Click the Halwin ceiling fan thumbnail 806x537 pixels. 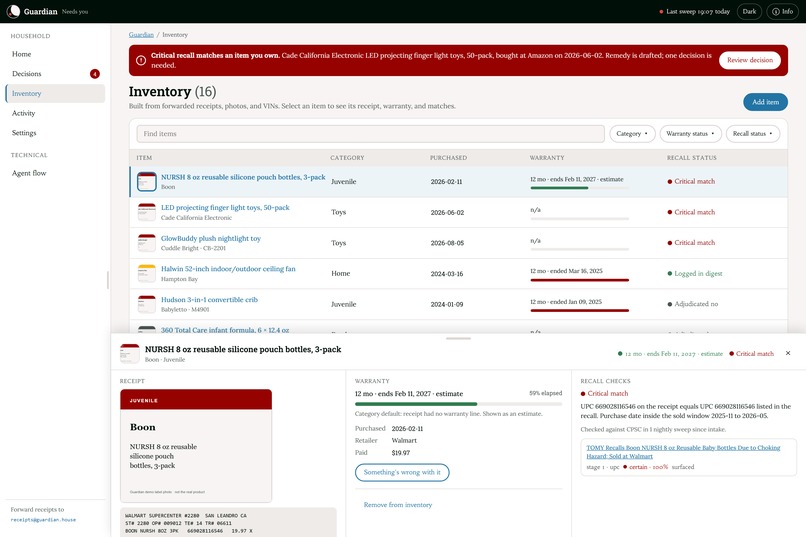tap(146, 273)
